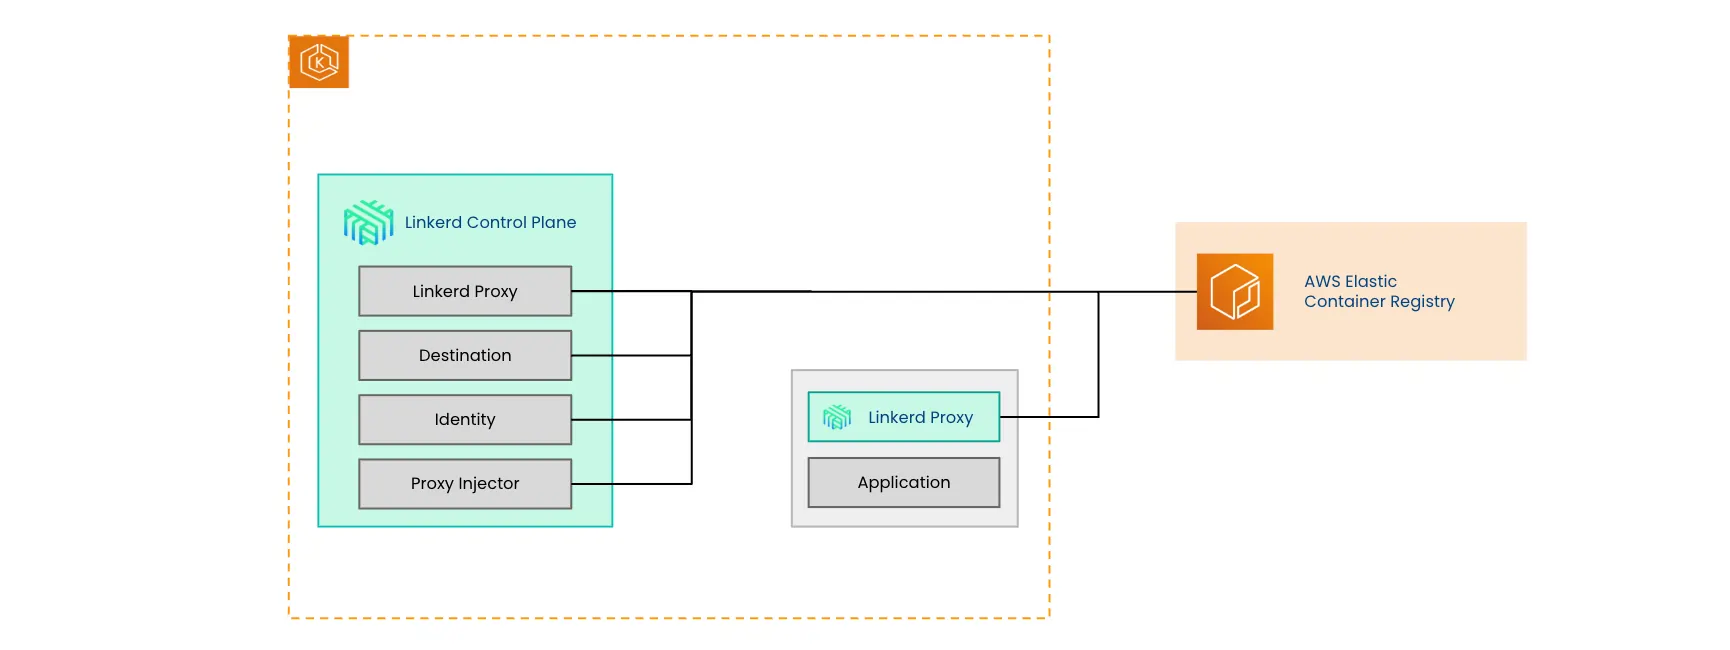
Task: Select the Linkerd Proxy box in control plane
Action: coord(465,291)
